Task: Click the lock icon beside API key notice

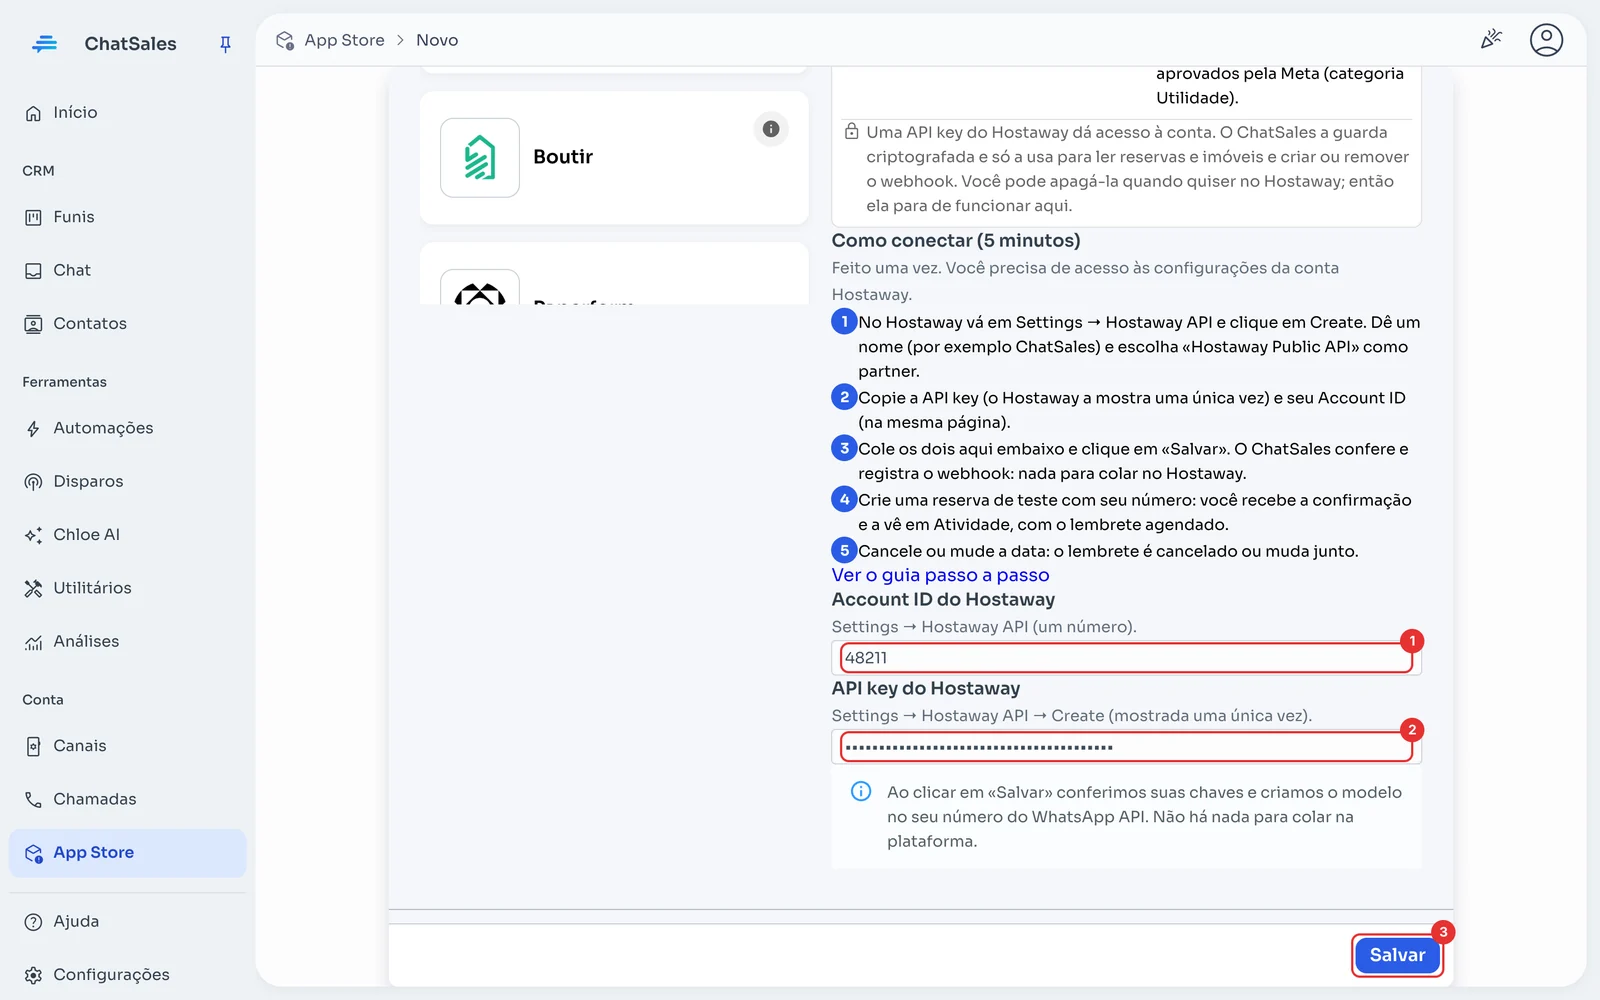Action: tap(851, 131)
